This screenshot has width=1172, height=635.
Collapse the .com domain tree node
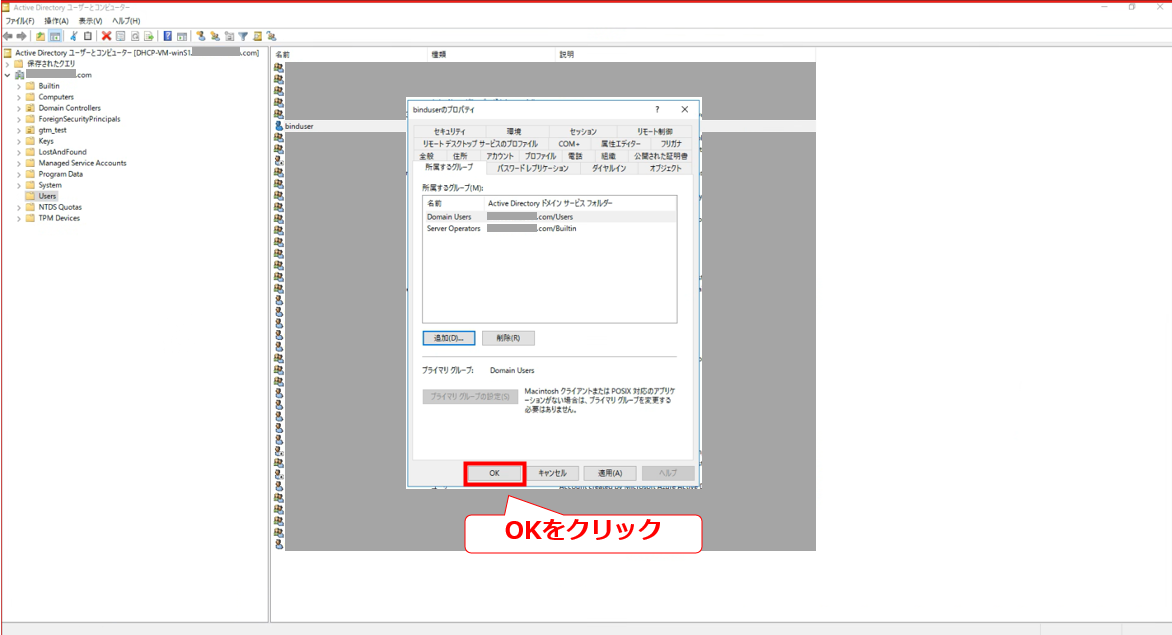click(x=7, y=75)
